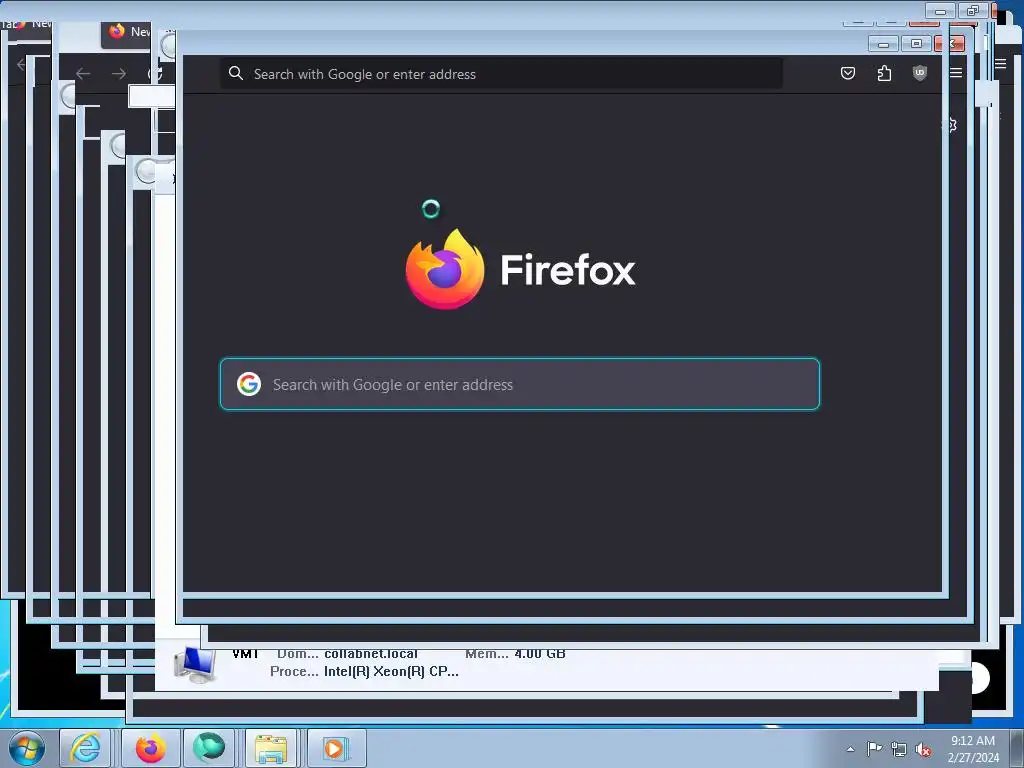Click the magnifier icon in the address bar

[236, 73]
